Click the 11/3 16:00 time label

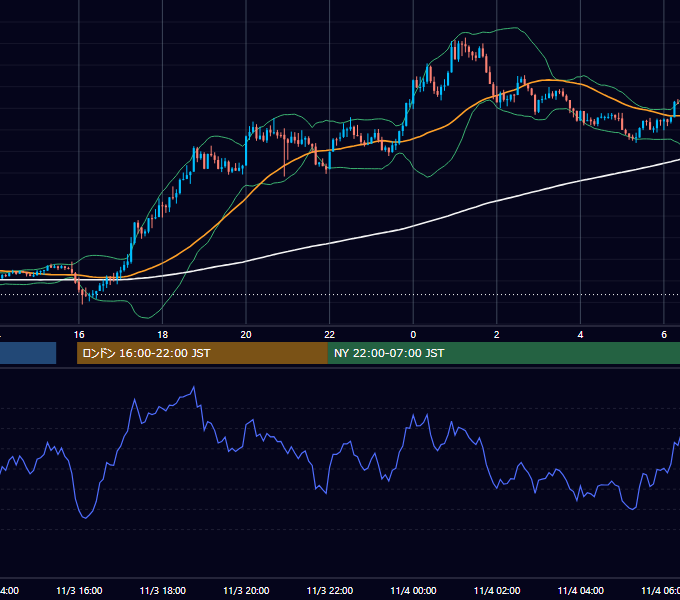(79, 590)
